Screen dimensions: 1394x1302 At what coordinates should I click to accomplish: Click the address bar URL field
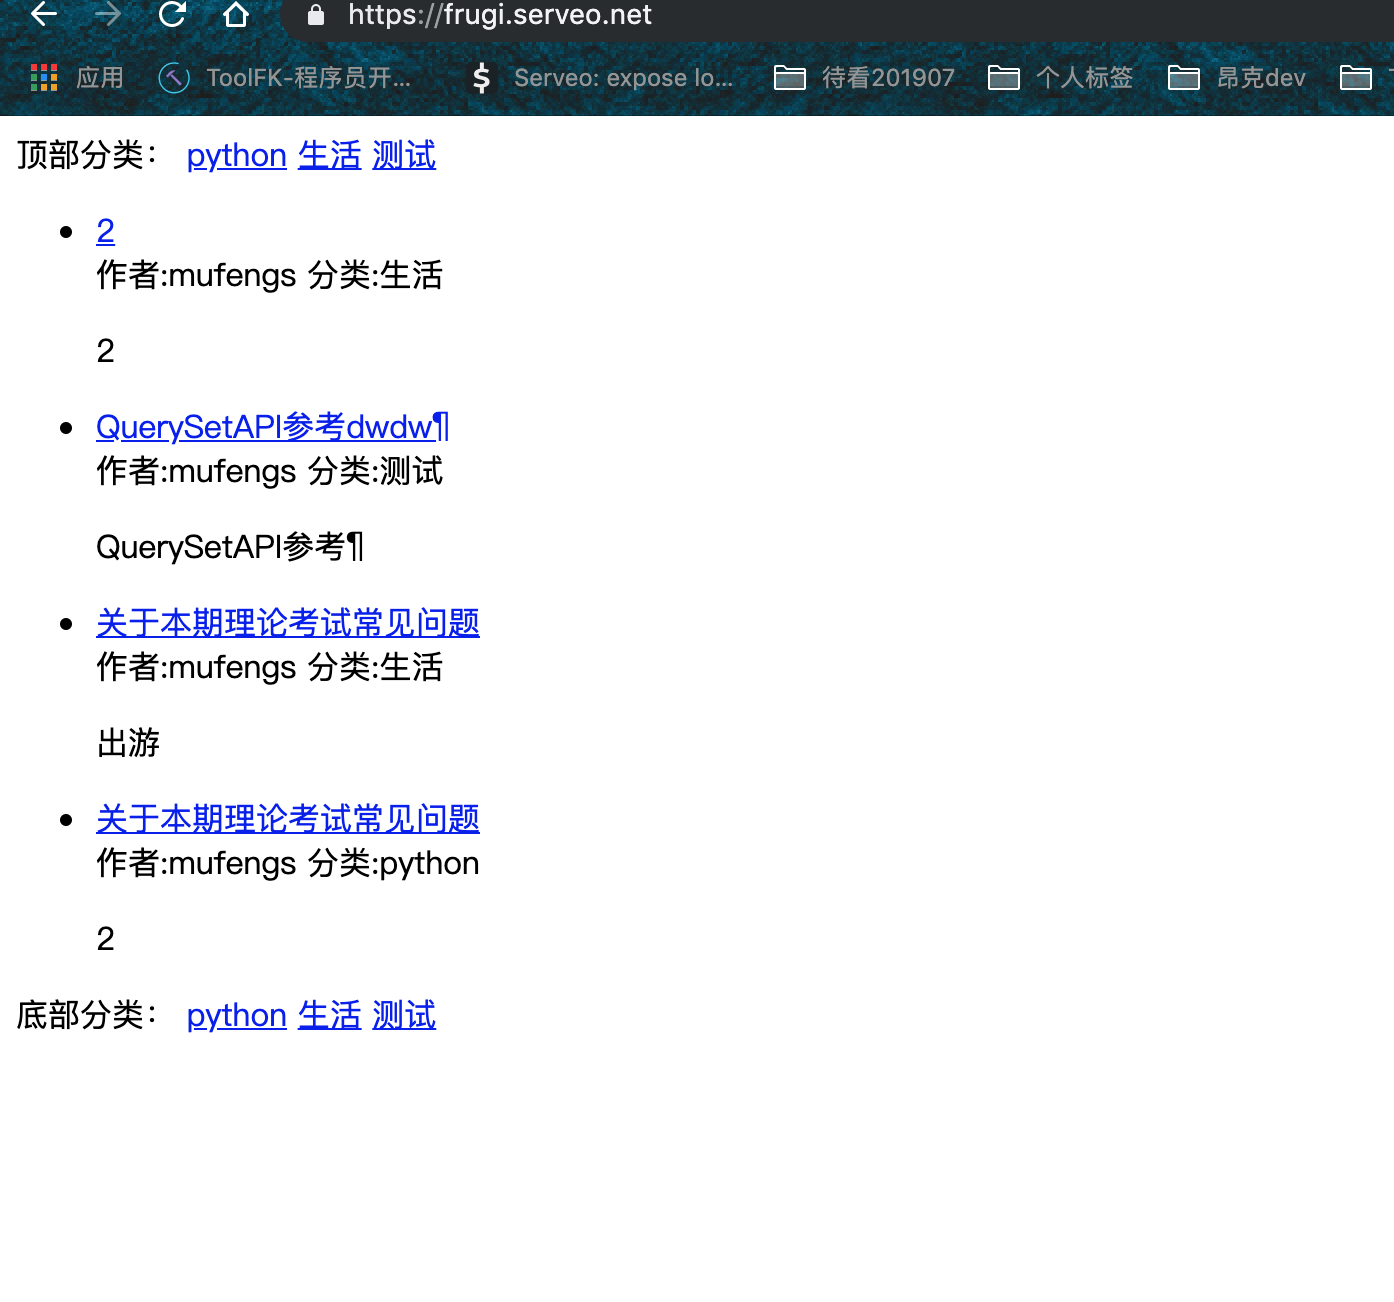click(x=700, y=15)
